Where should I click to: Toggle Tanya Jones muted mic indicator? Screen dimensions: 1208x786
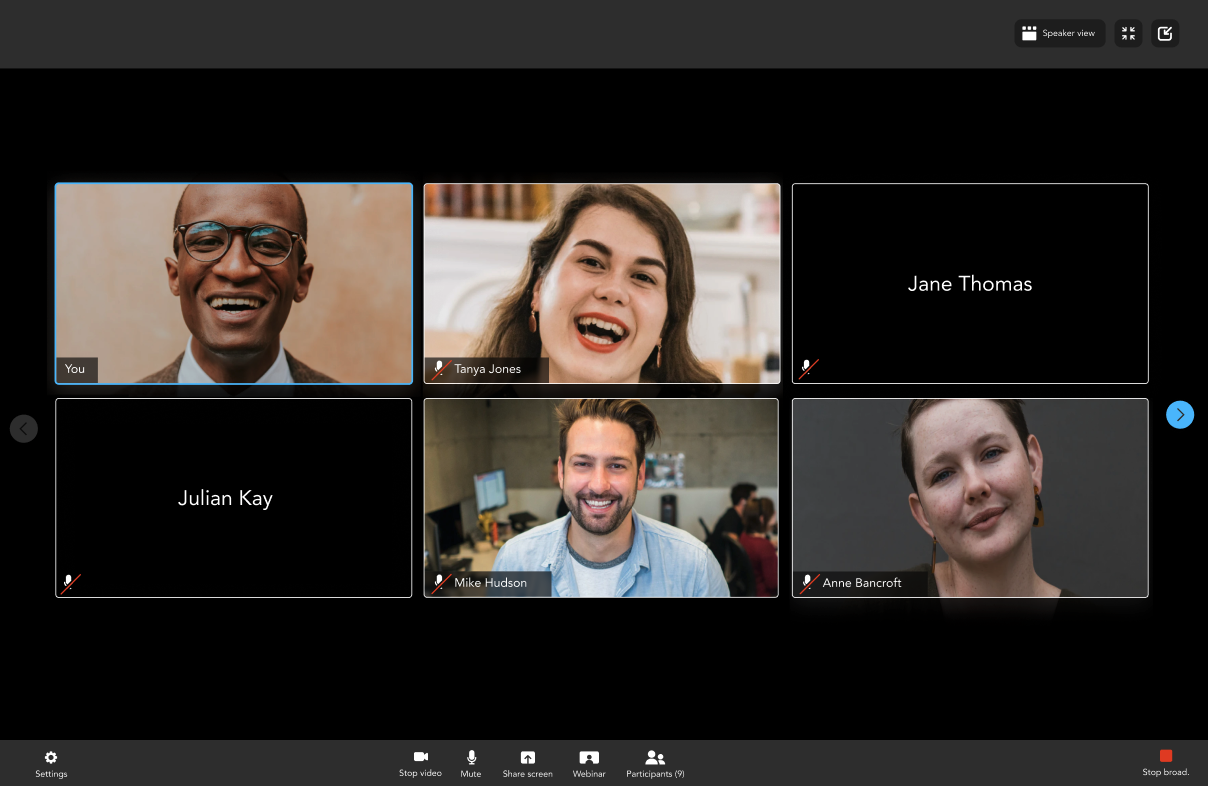tap(440, 368)
